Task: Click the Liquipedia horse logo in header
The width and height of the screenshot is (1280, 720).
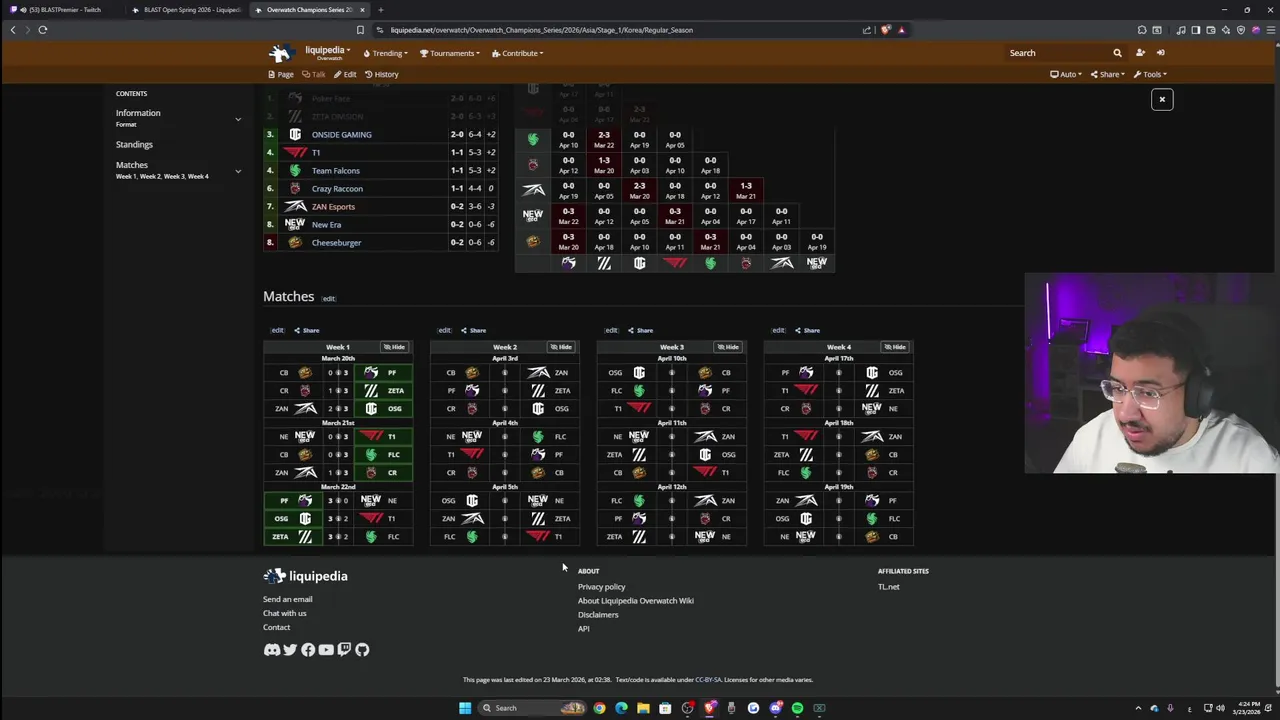Action: (x=280, y=53)
